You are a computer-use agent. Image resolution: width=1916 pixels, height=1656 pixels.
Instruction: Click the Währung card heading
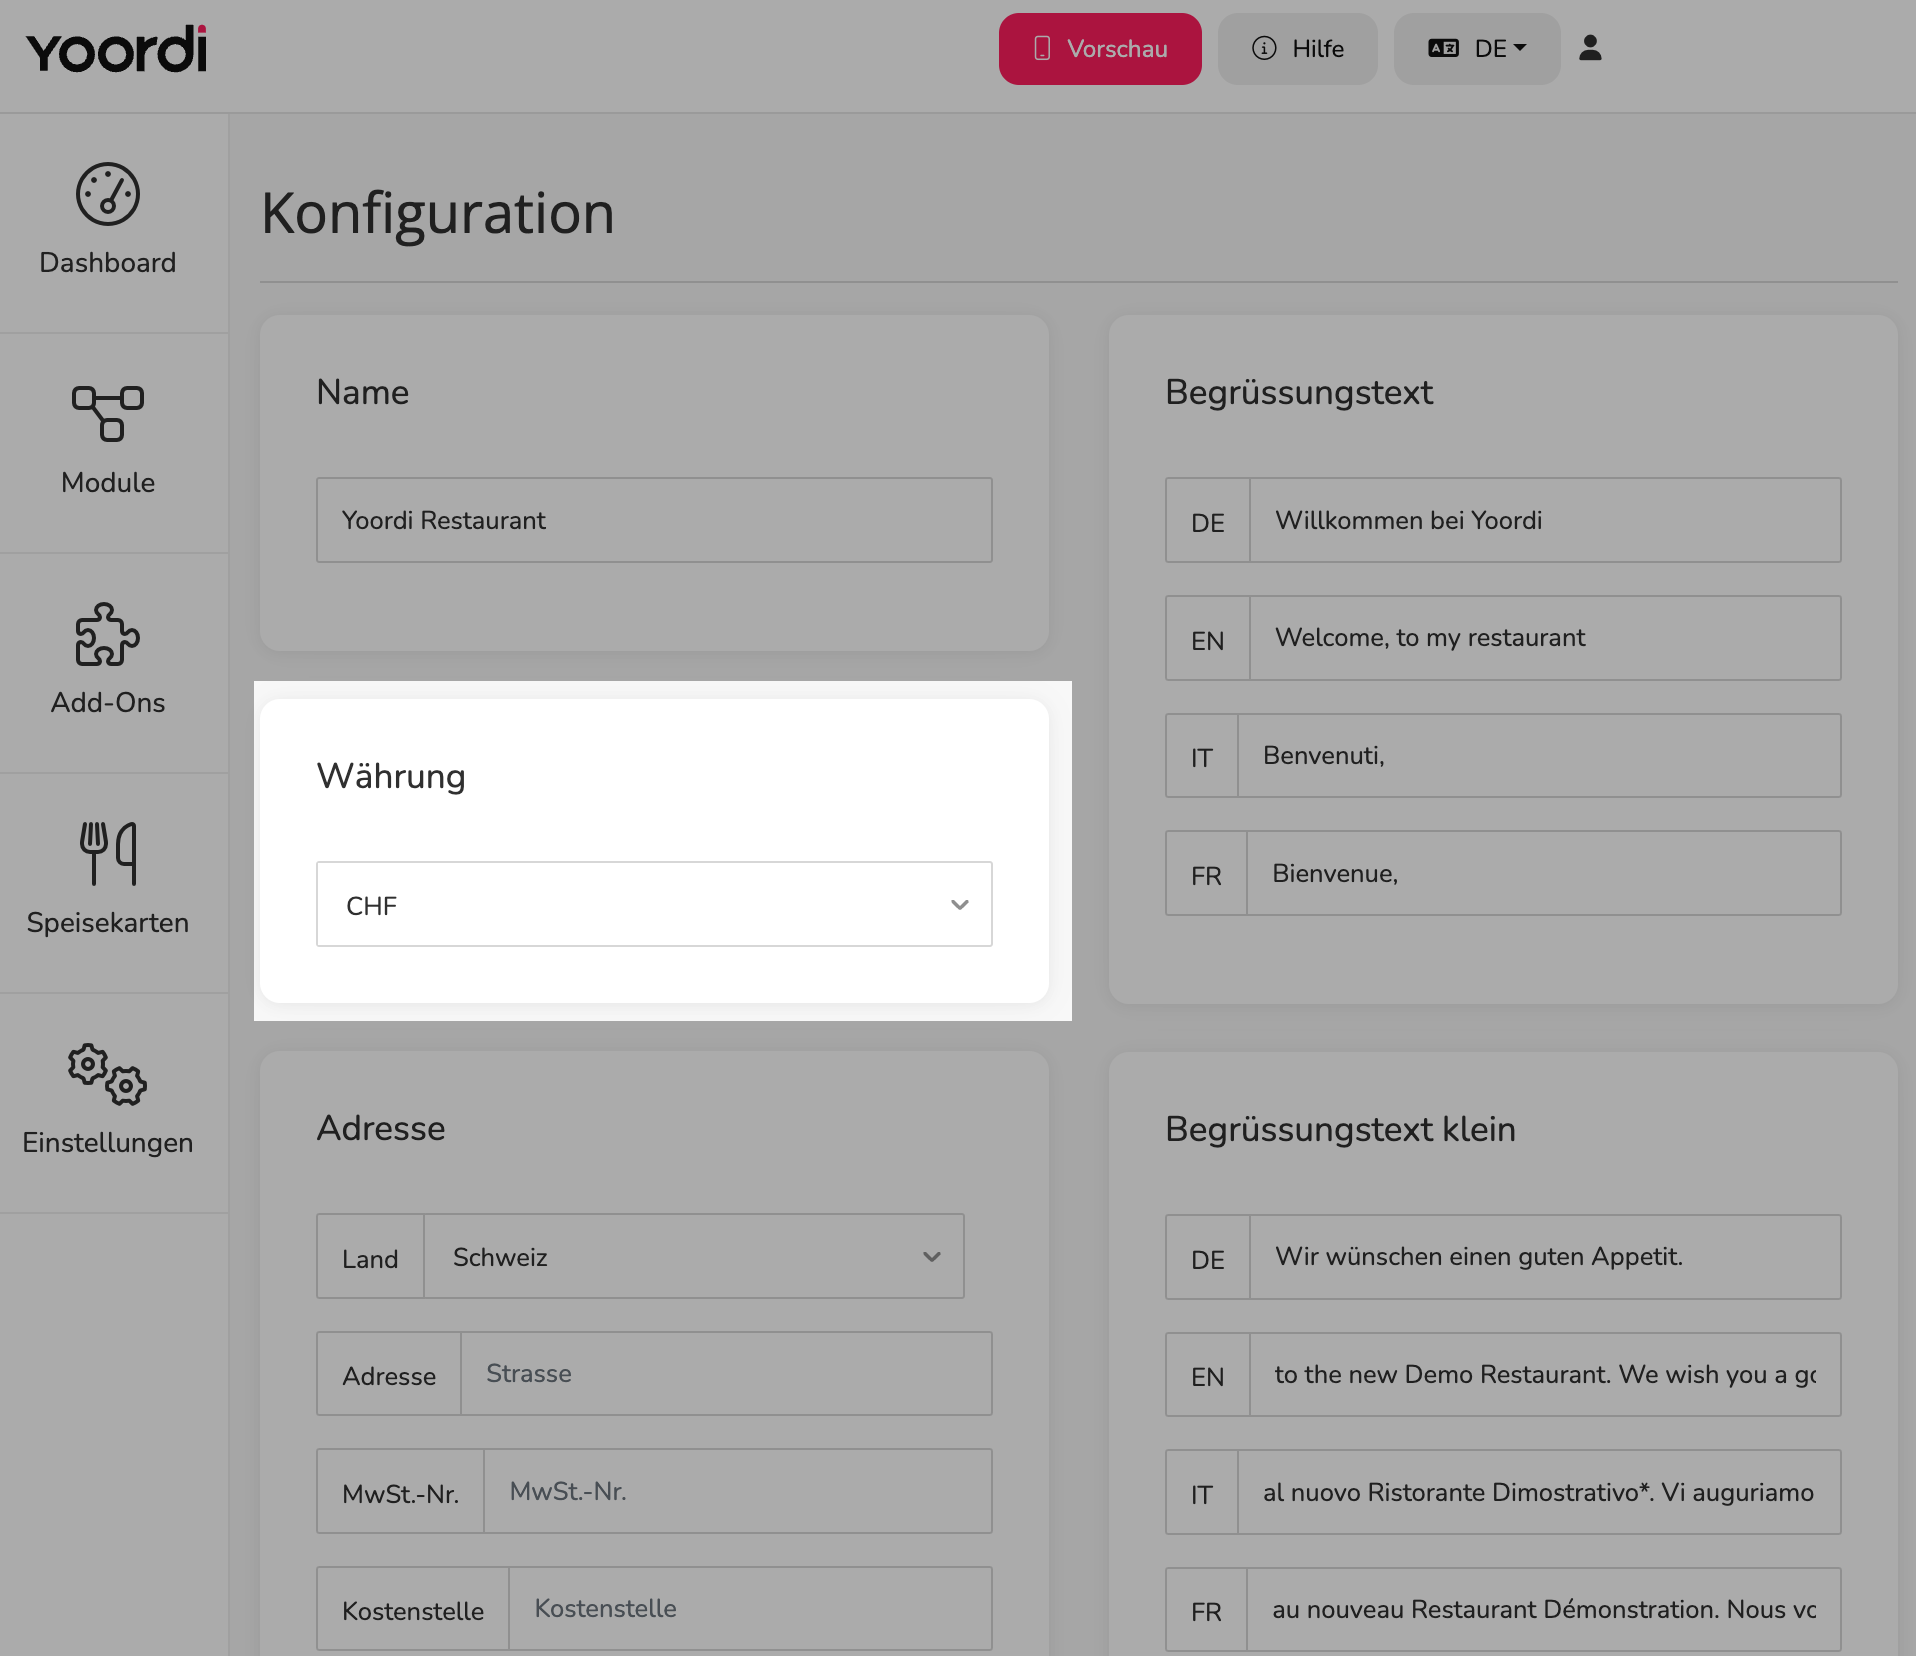[391, 776]
